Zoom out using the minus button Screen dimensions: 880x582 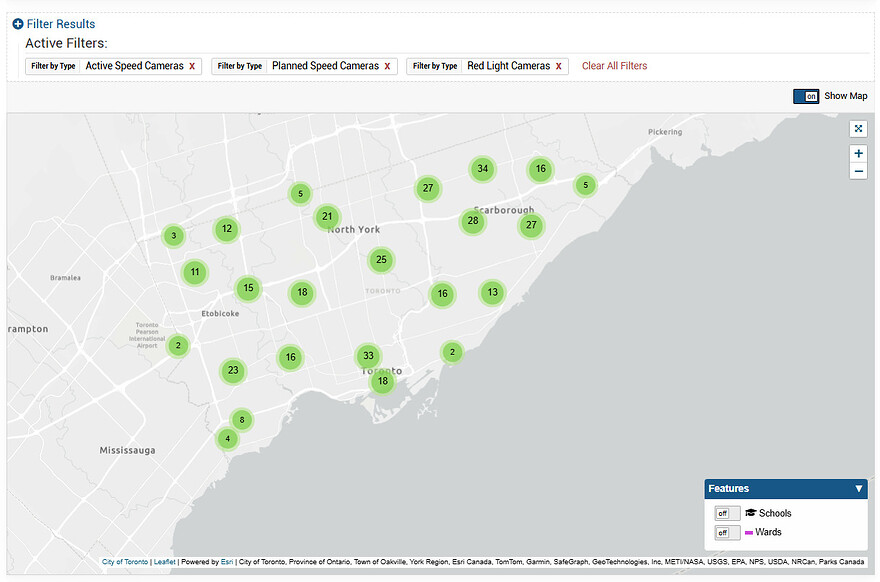(858, 171)
